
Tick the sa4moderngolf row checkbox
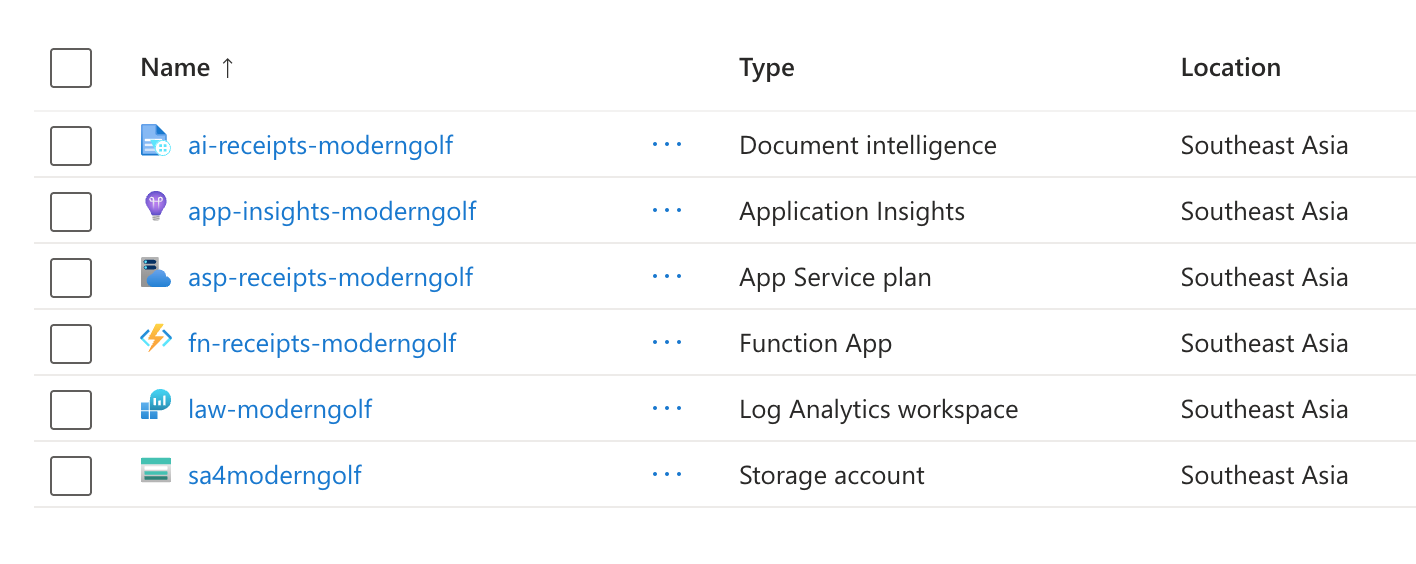click(x=71, y=476)
